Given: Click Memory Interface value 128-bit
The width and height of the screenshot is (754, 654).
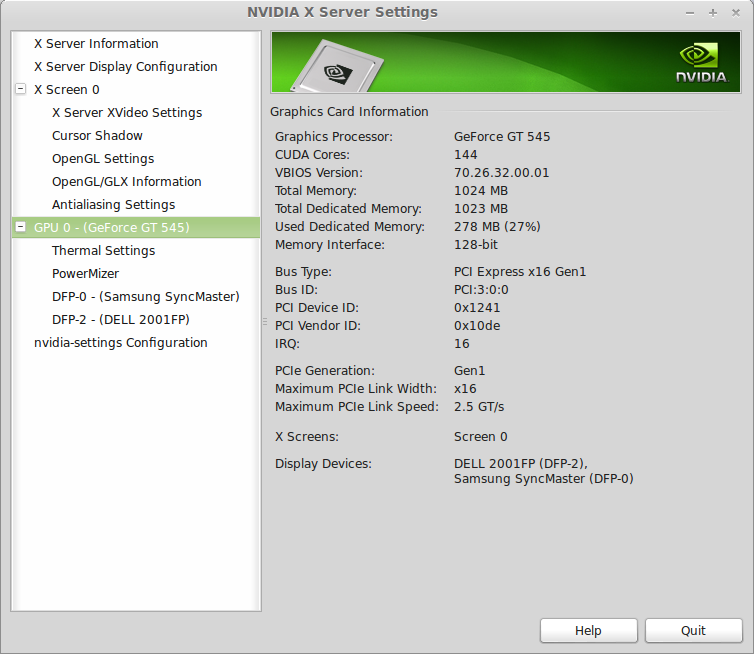Looking at the screenshot, I should point(476,245).
